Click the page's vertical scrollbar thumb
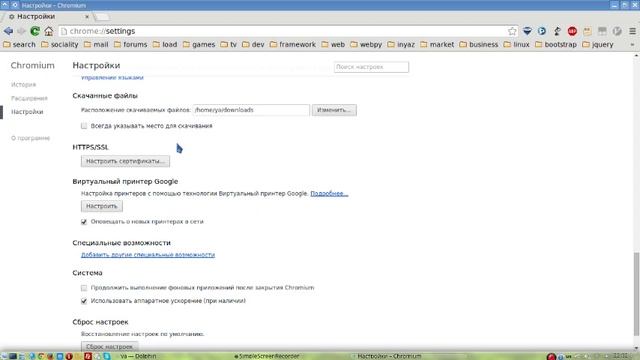This screenshot has width=640, height=360. (636, 294)
